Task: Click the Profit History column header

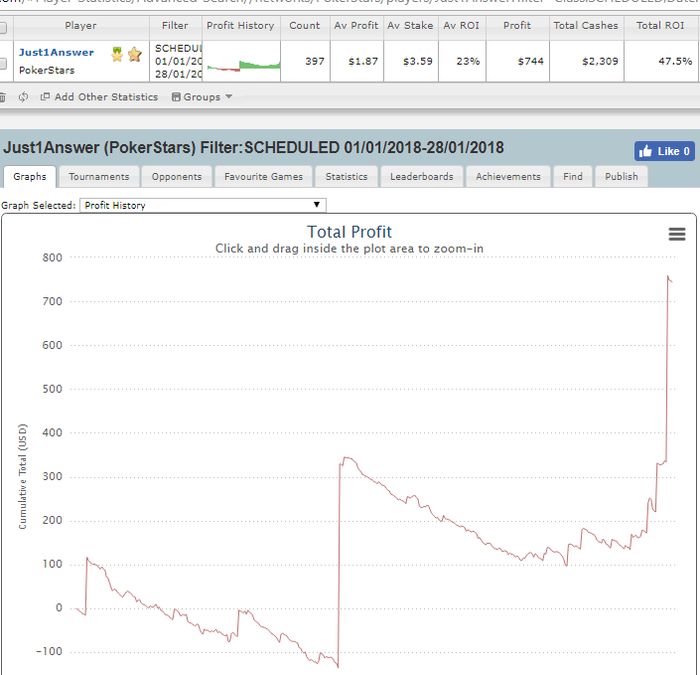Action: coord(241,25)
